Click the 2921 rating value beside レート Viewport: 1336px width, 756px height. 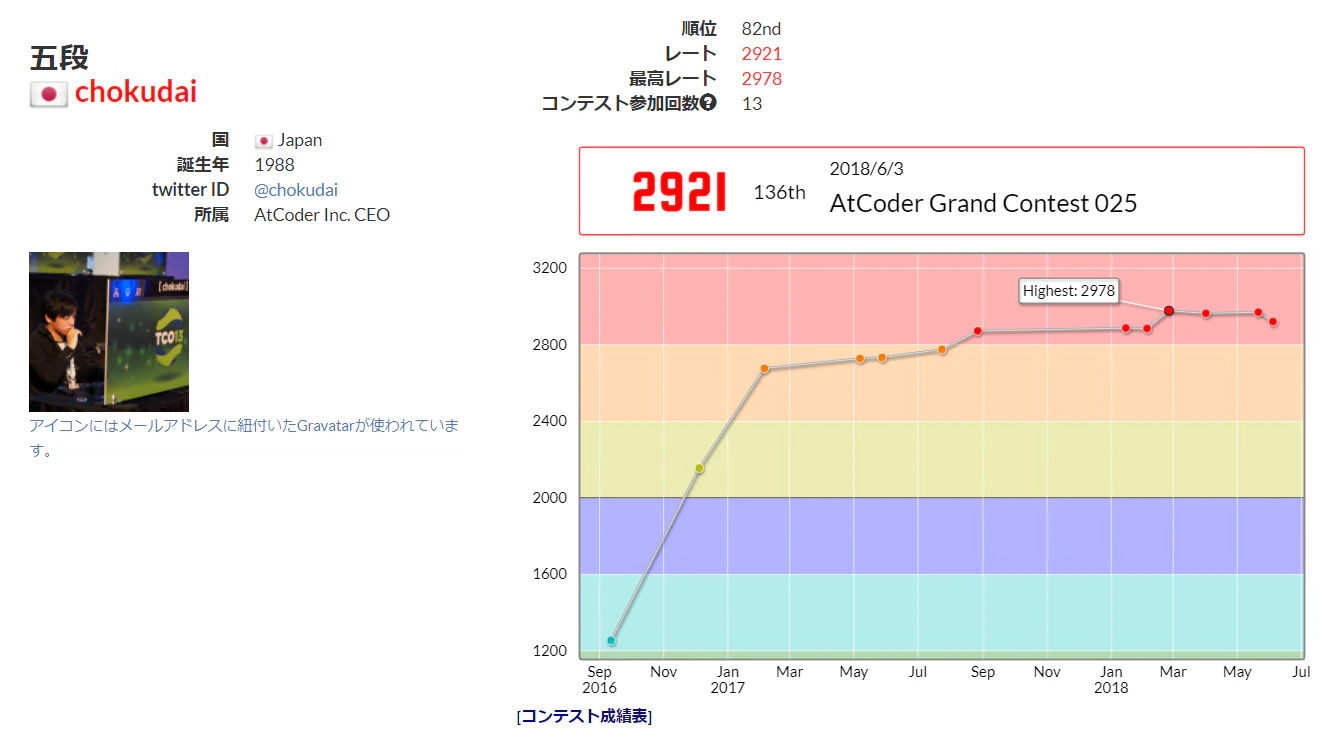pyautogui.click(x=762, y=54)
